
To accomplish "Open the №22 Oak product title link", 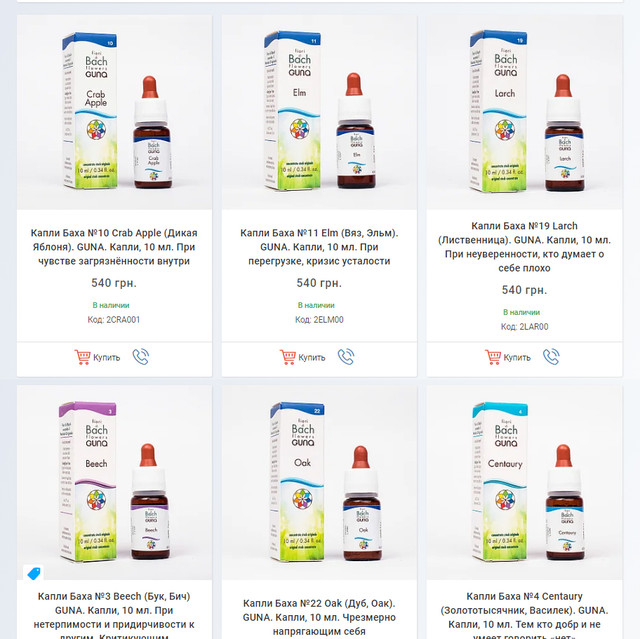I will pyautogui.click(x=319, y=617).
